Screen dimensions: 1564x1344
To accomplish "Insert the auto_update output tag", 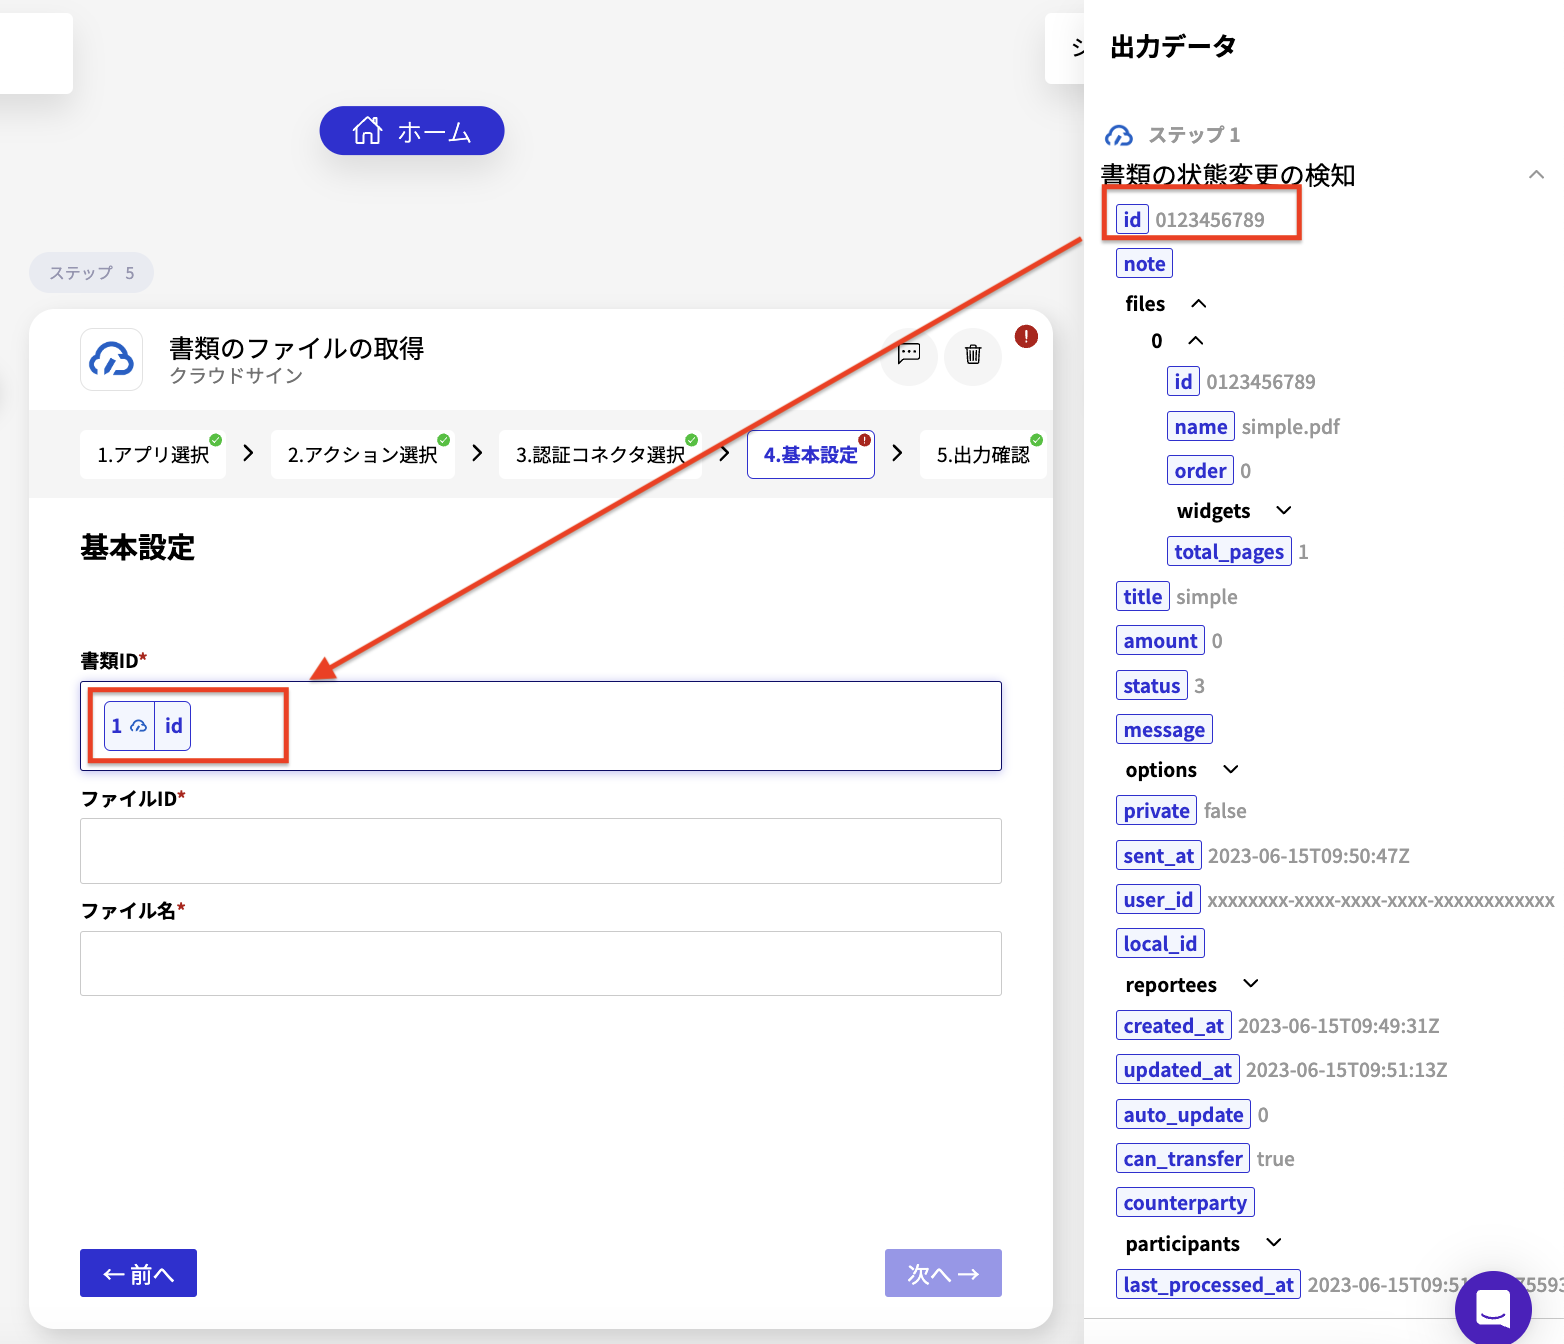I will coord(1183,1115).
